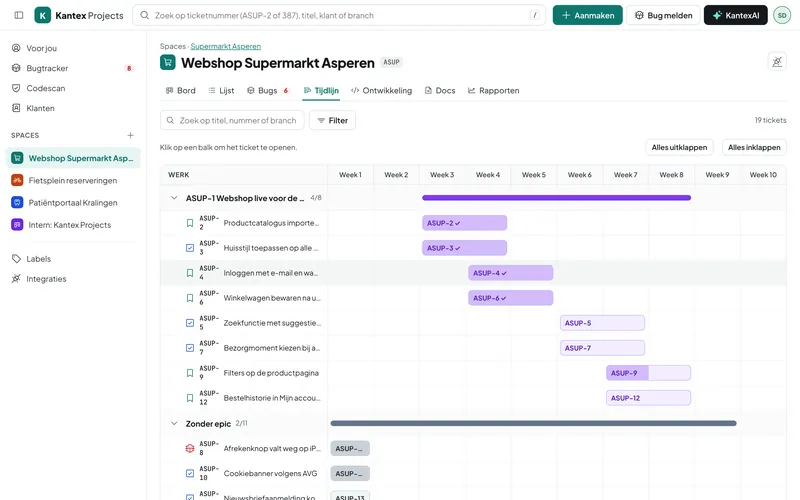Open the SD user avatar

(782, 15)
